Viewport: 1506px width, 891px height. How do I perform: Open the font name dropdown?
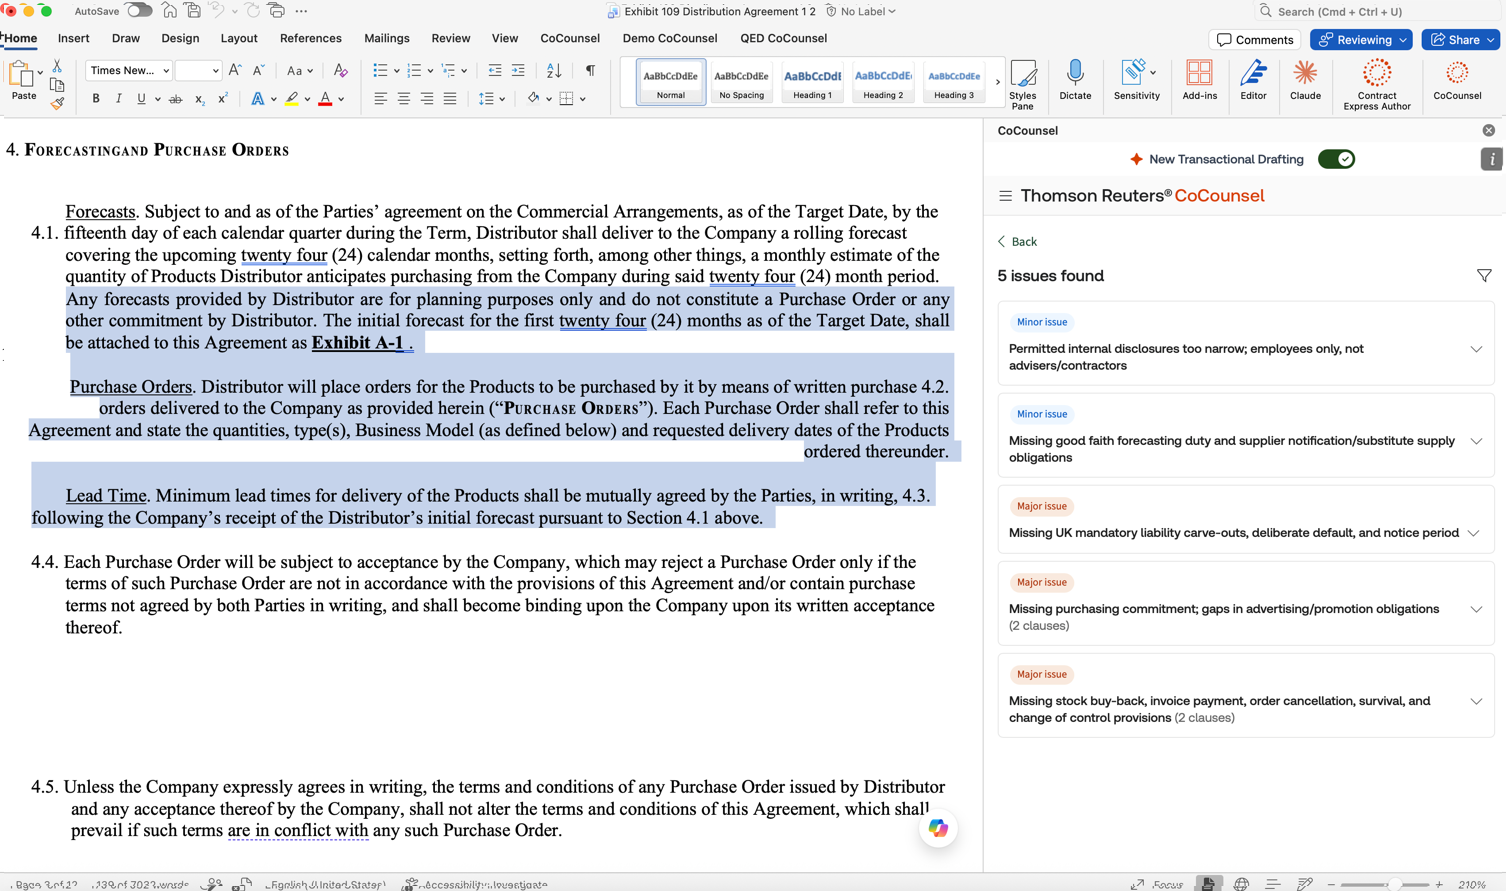165,71
